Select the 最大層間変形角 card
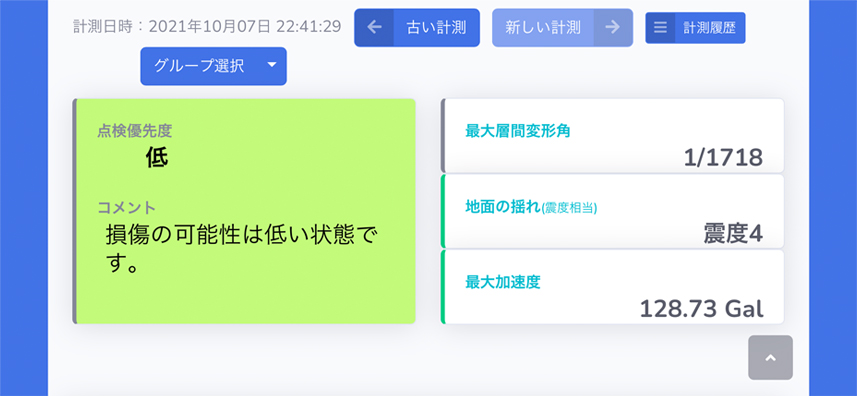Image resolution: width=857 pixels, height=396 pixels. pos(612,135)
